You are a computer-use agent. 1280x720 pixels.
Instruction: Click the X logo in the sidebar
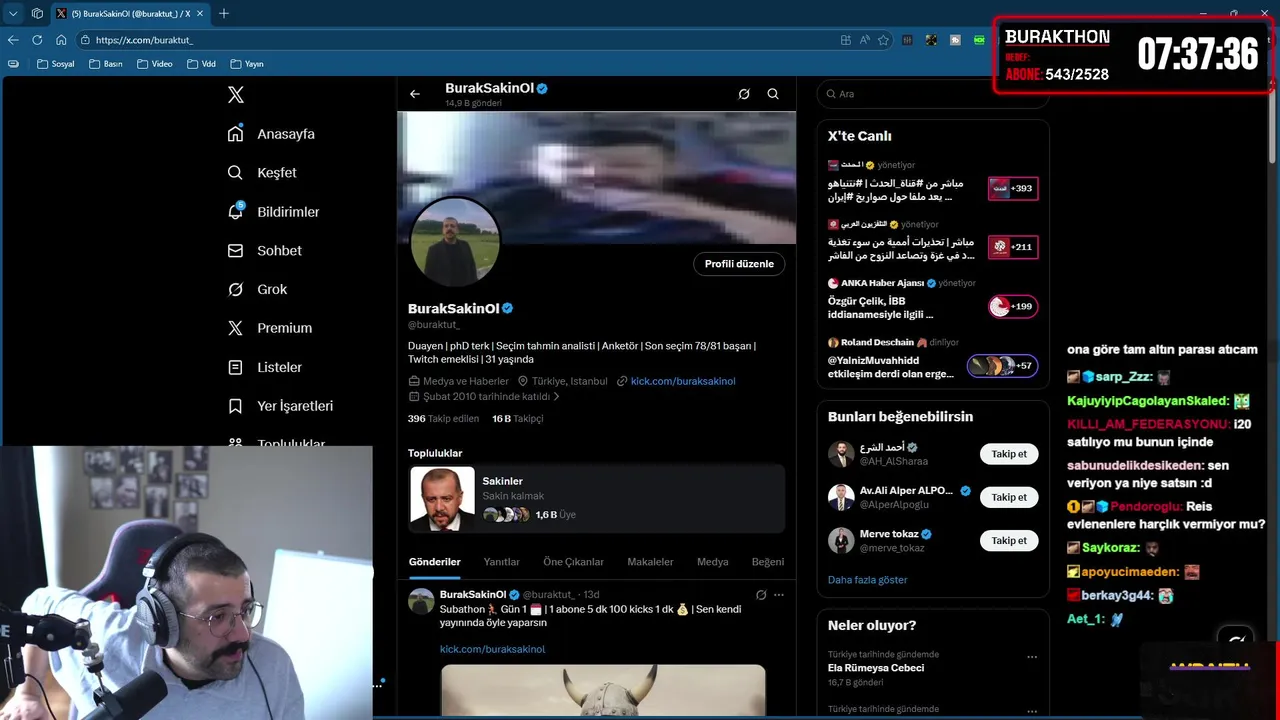point(236,95)
